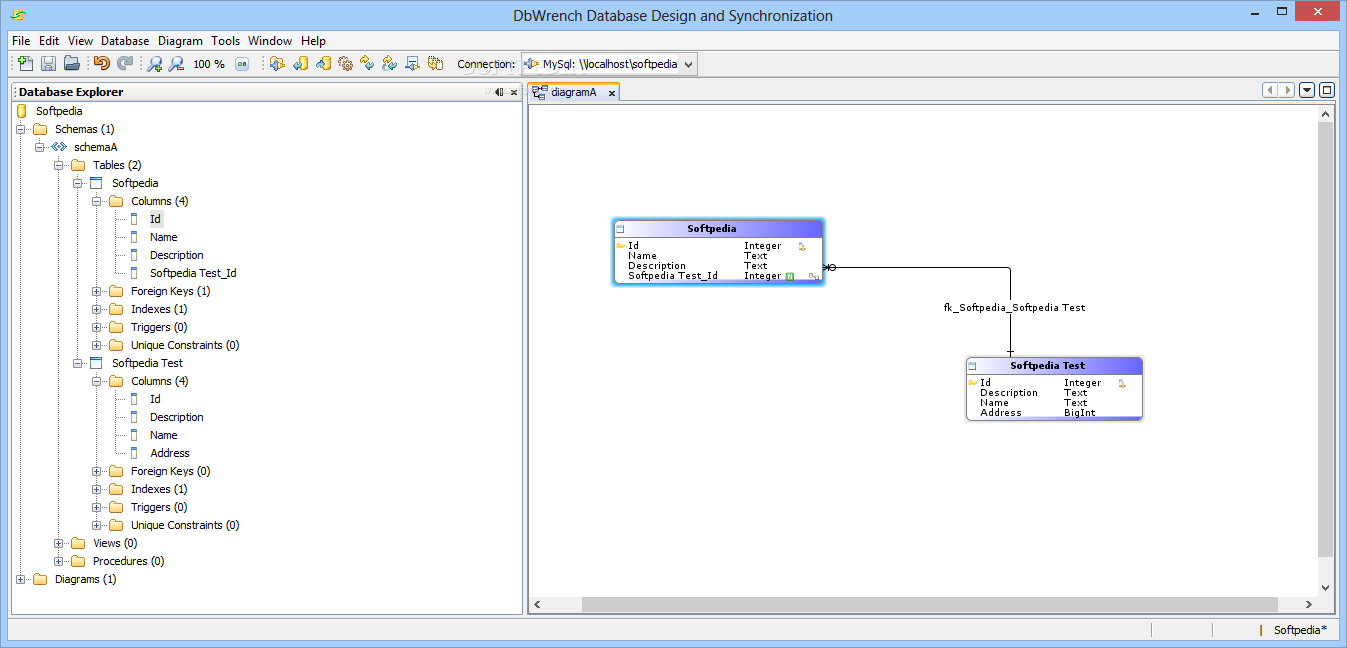1347x648 pixels.
Task: Open the Diagram menu
Action: [x=180, y=41]
